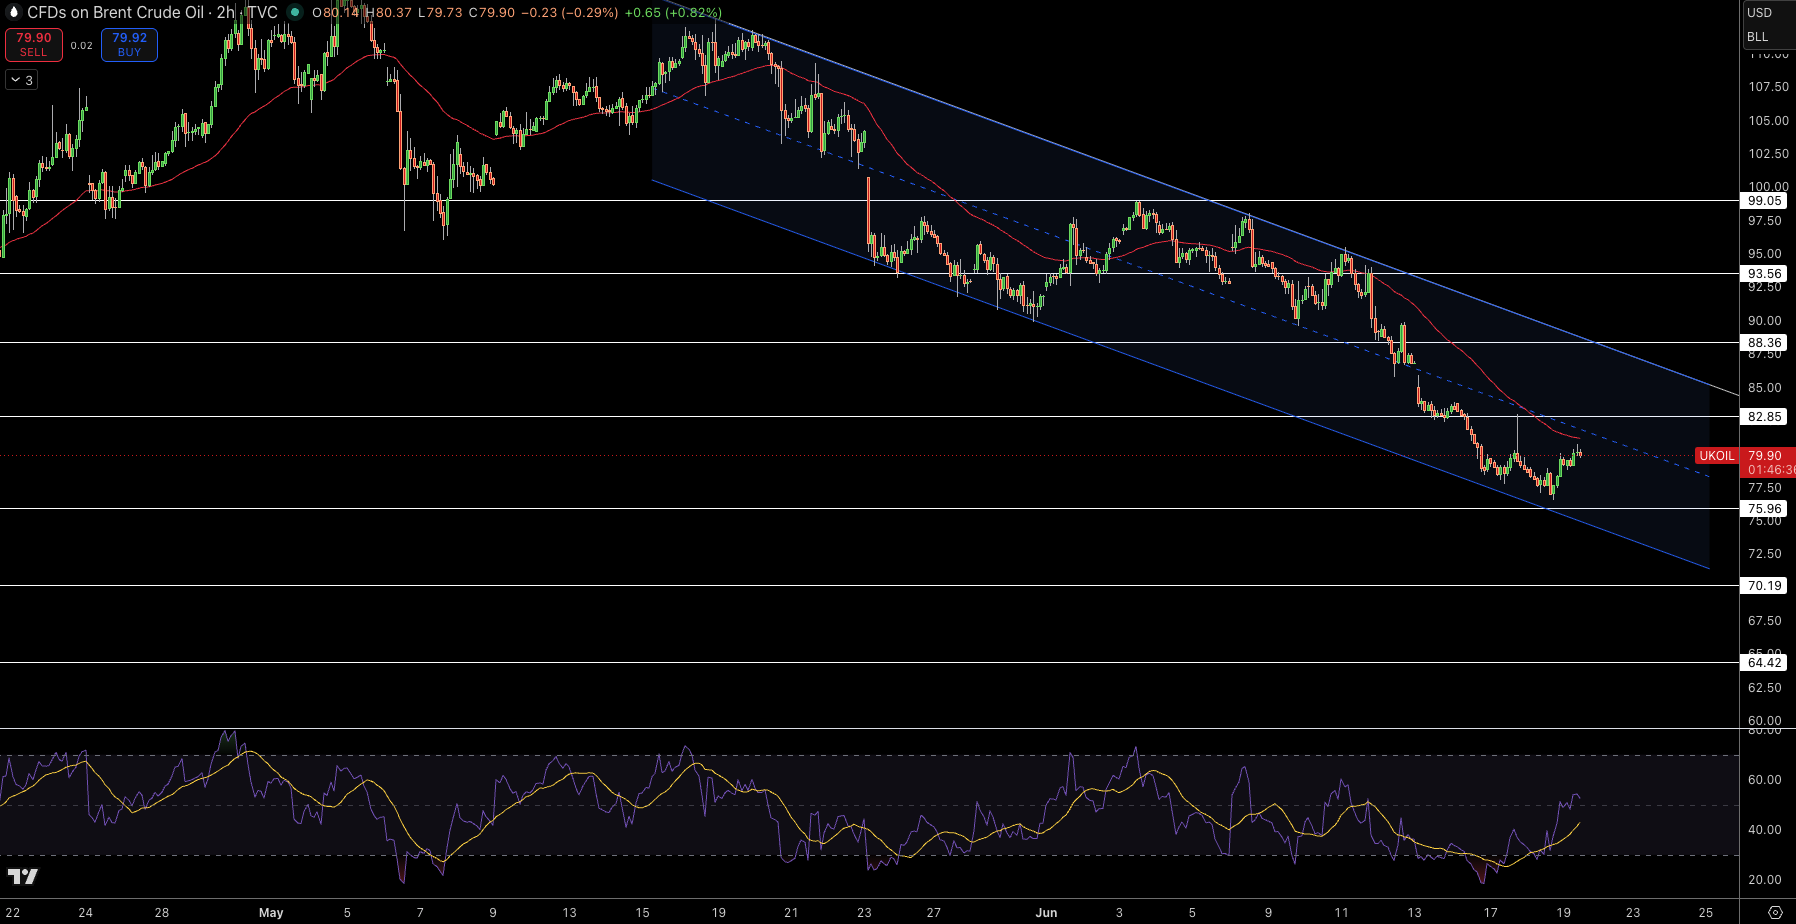1796x924 pixels.
Task: Click the Brent Crude Oil droplet symbol icon
Action: point(13,13)
